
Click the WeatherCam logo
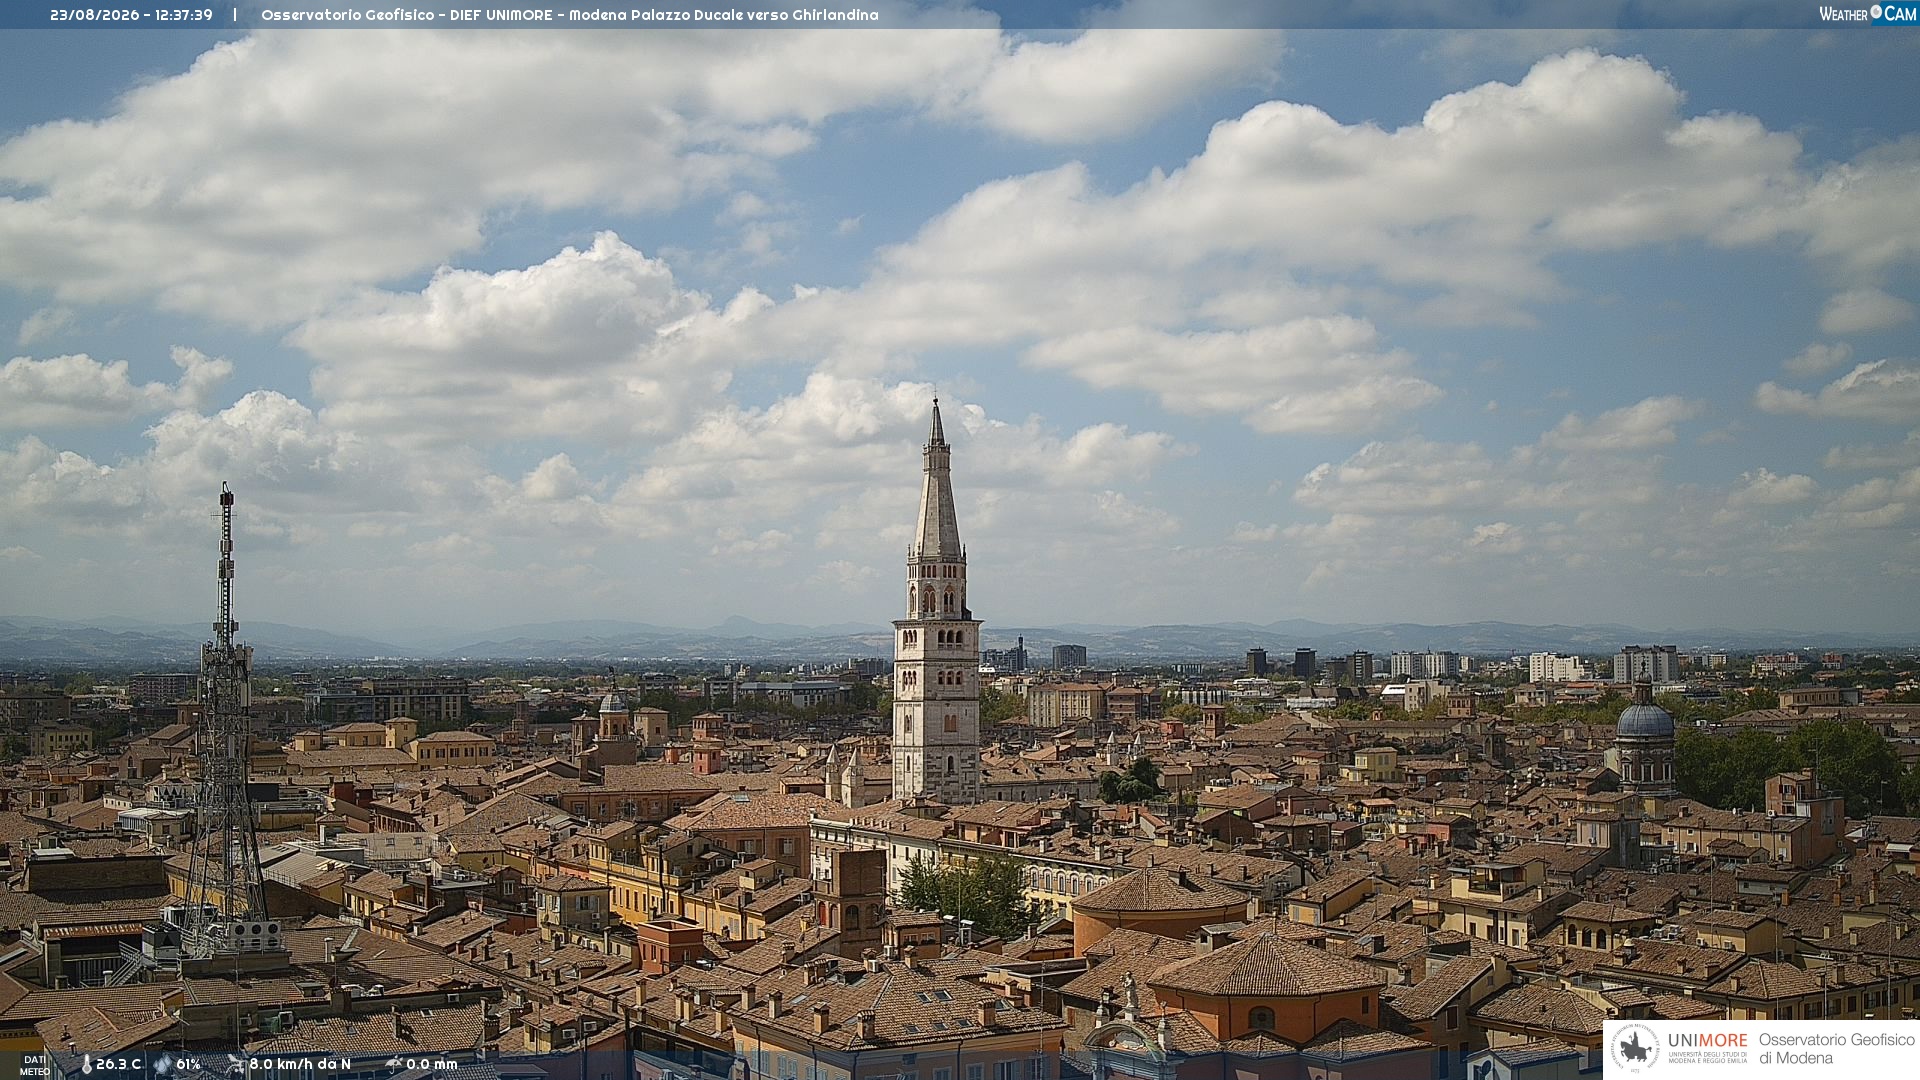(1868, 13)
